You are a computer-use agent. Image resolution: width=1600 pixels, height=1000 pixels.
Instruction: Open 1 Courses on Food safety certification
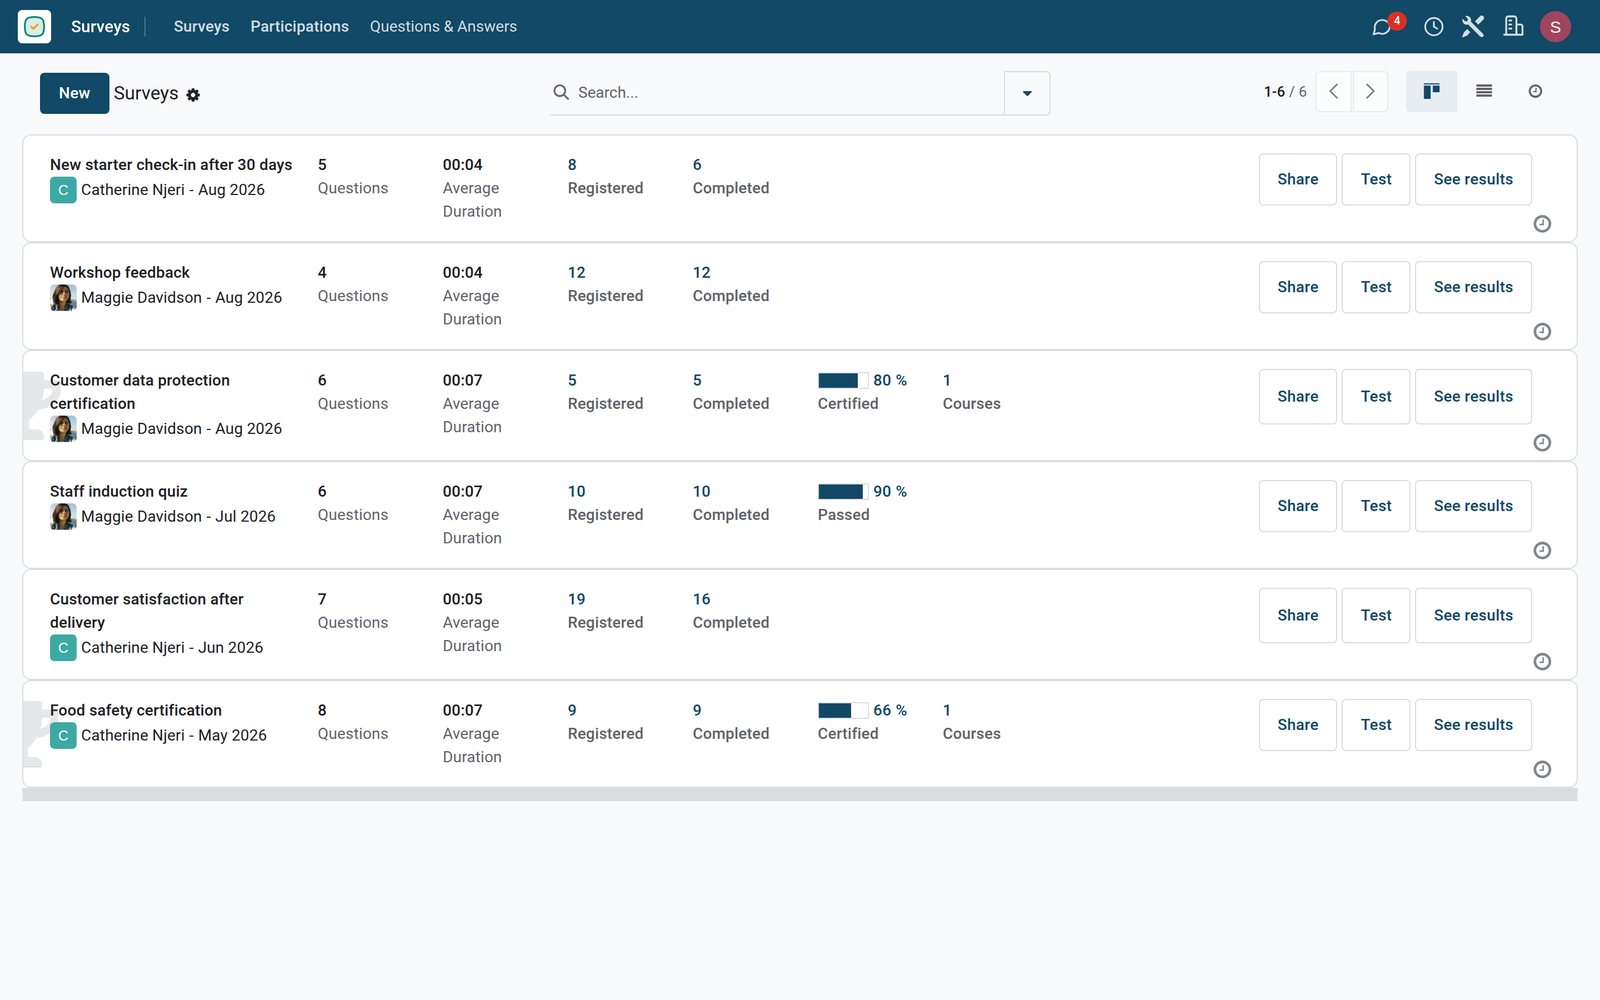tap(971, 722)
